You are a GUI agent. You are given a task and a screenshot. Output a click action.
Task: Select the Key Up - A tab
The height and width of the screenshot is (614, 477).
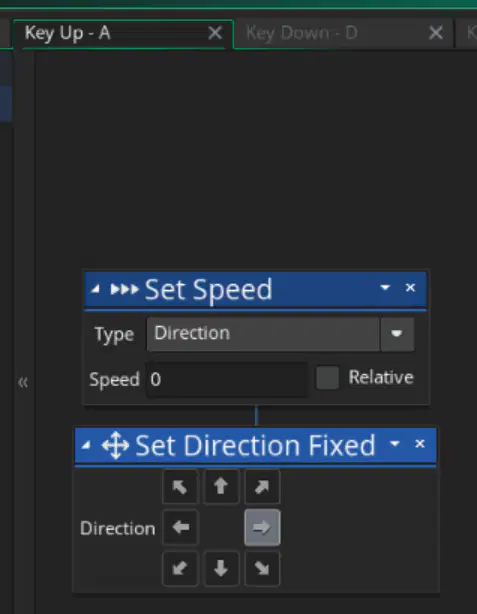pyautogui.click(x=67, y=33)
